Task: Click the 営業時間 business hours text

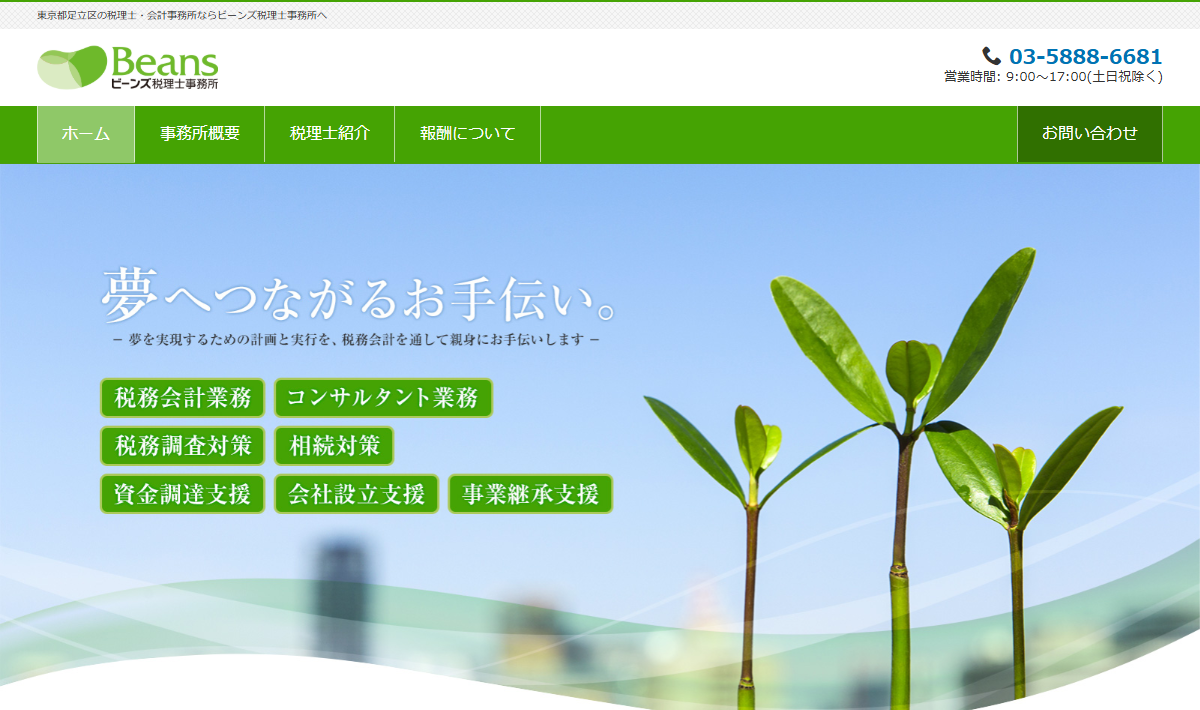Action: tap(1053, 77)
